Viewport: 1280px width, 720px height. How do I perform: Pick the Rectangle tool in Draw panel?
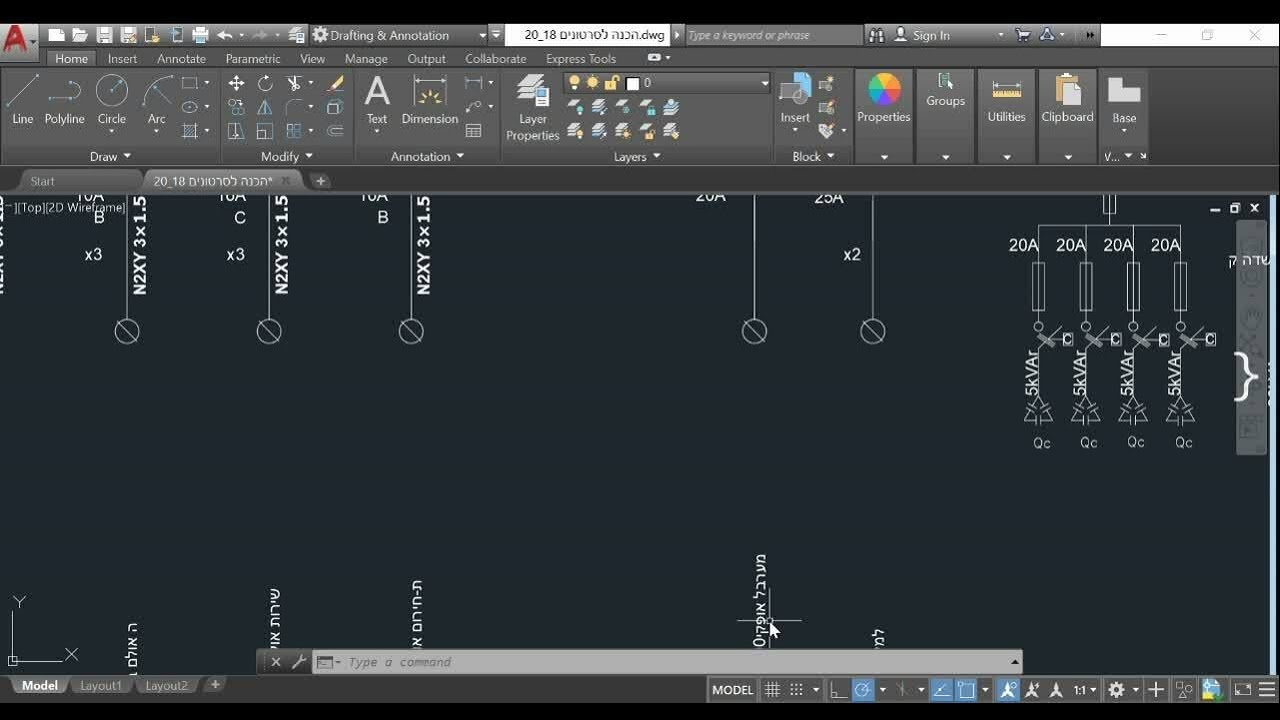(x=190, y=83)
